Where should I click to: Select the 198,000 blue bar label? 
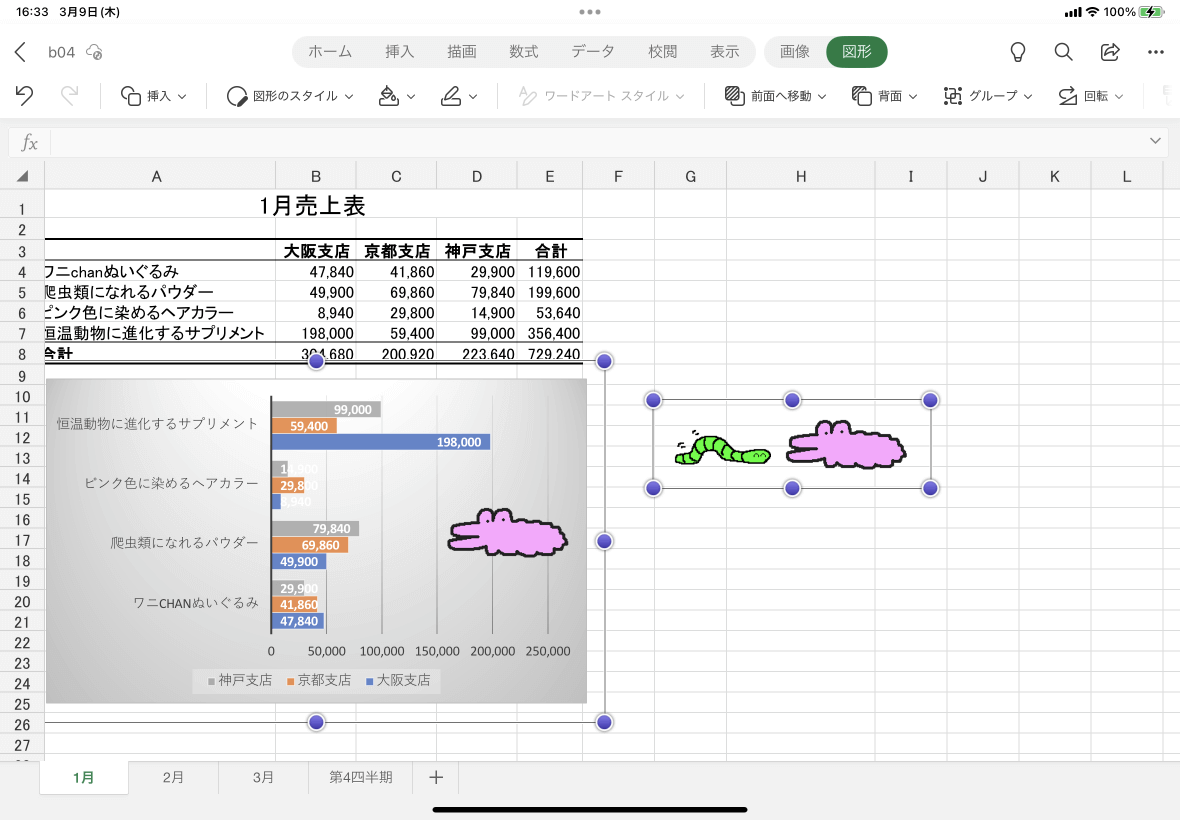click(458, 442)
